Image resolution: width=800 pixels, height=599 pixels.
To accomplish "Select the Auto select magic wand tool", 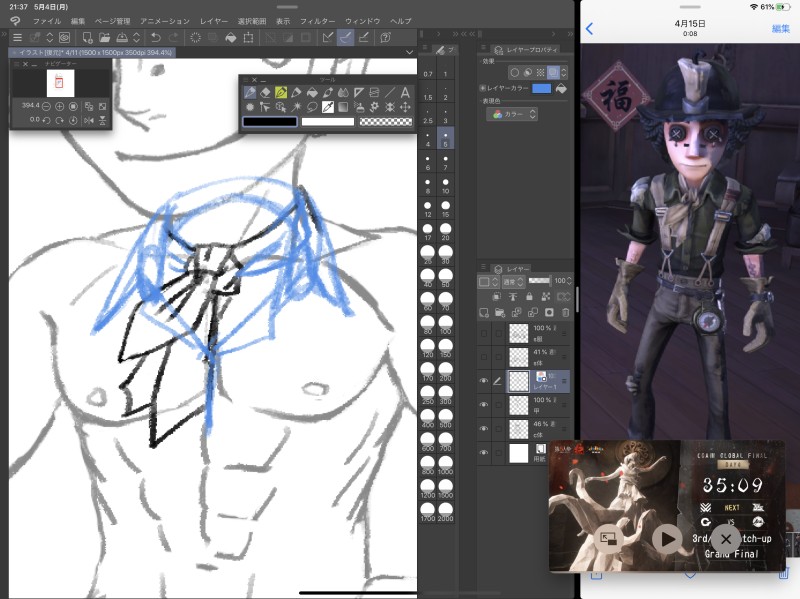I will pyautogui.click(x=296, y=107).
